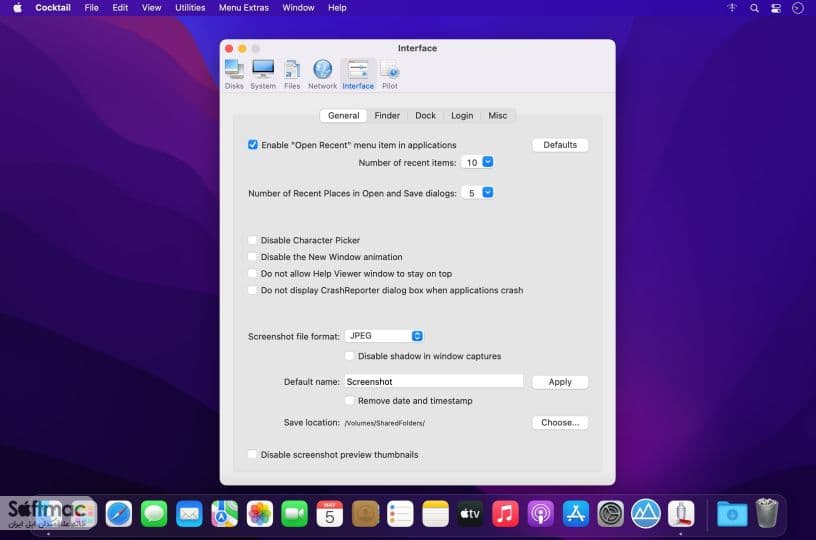
Task: Select the Interface toolbar icon
Action: pos(358,74)
